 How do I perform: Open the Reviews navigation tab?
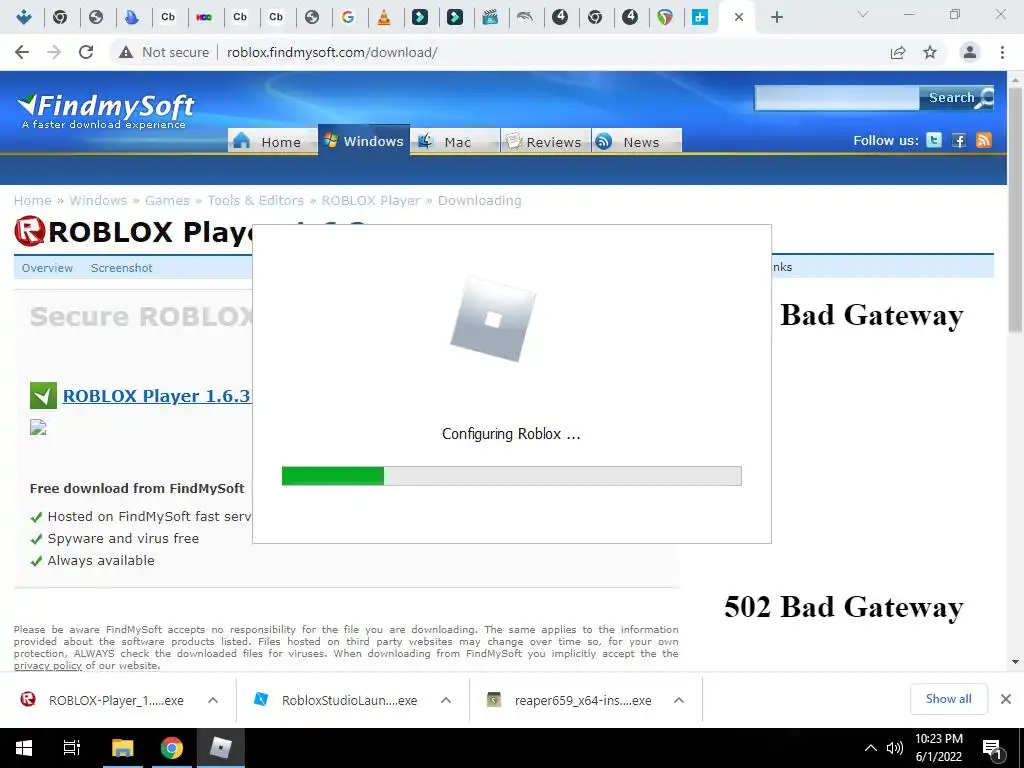[545, 141]
